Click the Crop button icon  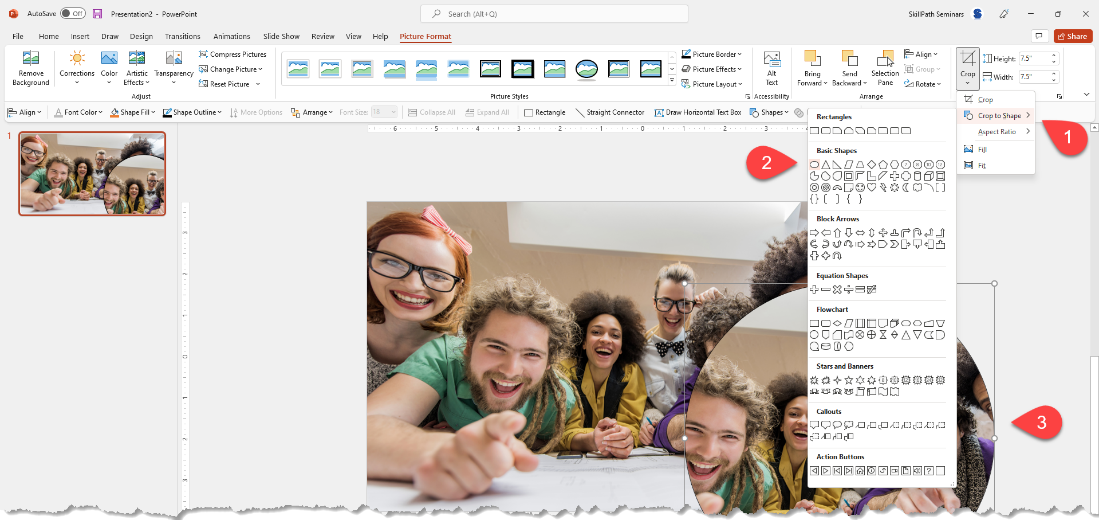point(968,59)
